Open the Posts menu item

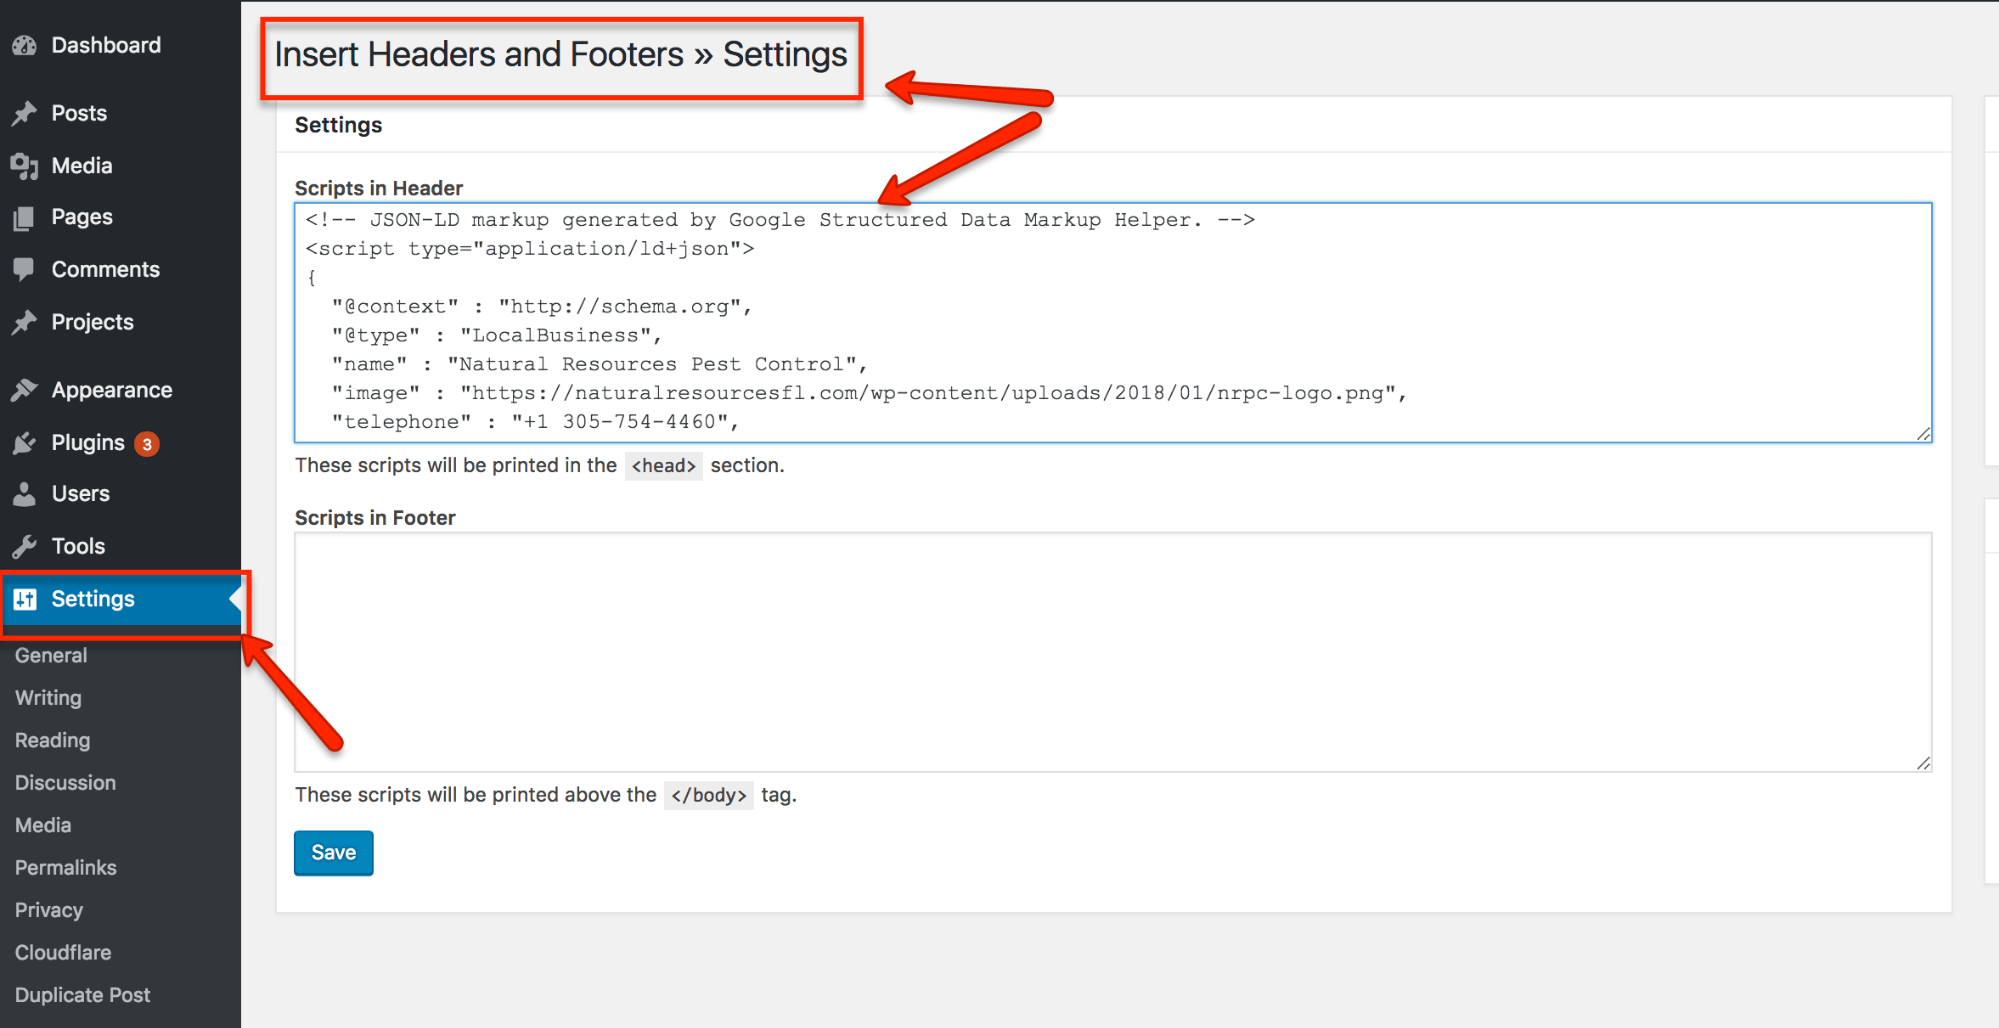tap(79, 113)
